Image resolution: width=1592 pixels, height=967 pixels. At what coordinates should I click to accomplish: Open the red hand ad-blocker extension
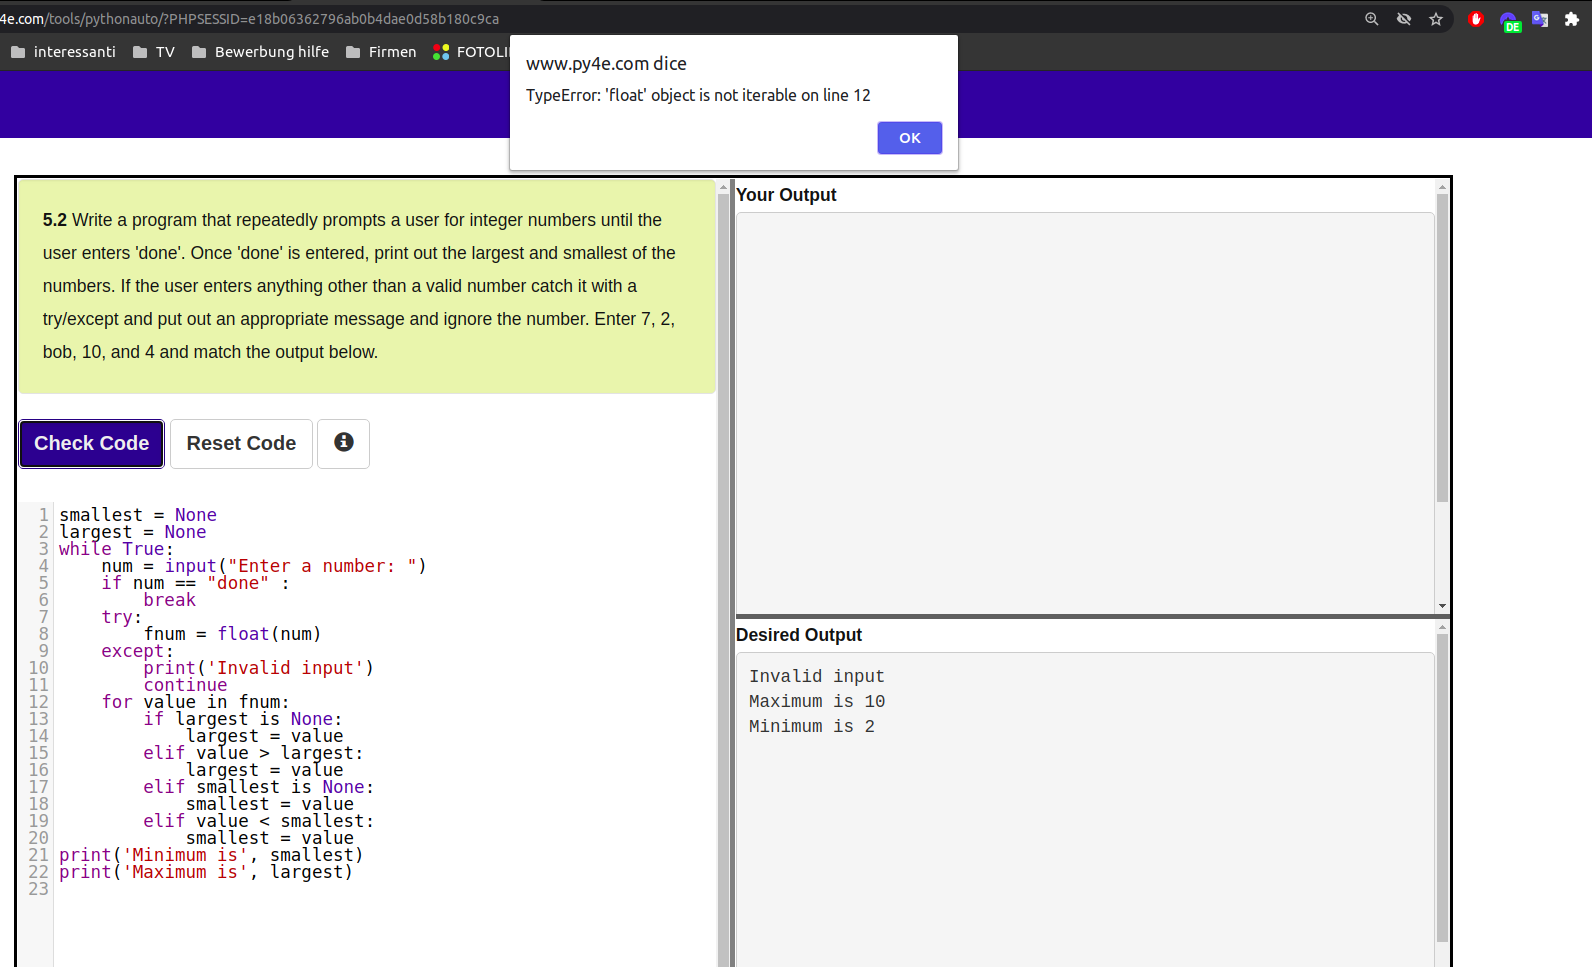pos(1476,19)
